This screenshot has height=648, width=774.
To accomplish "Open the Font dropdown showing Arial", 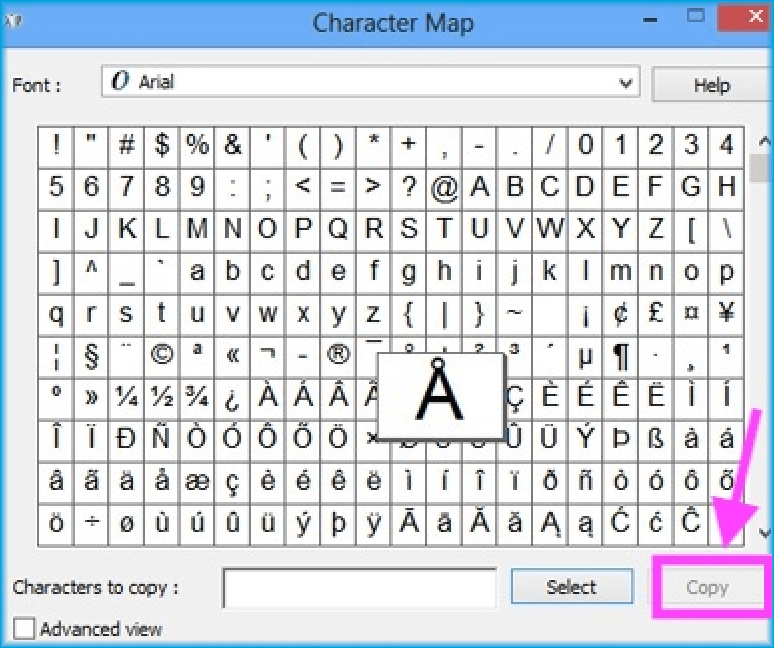I will pos(371,81).
